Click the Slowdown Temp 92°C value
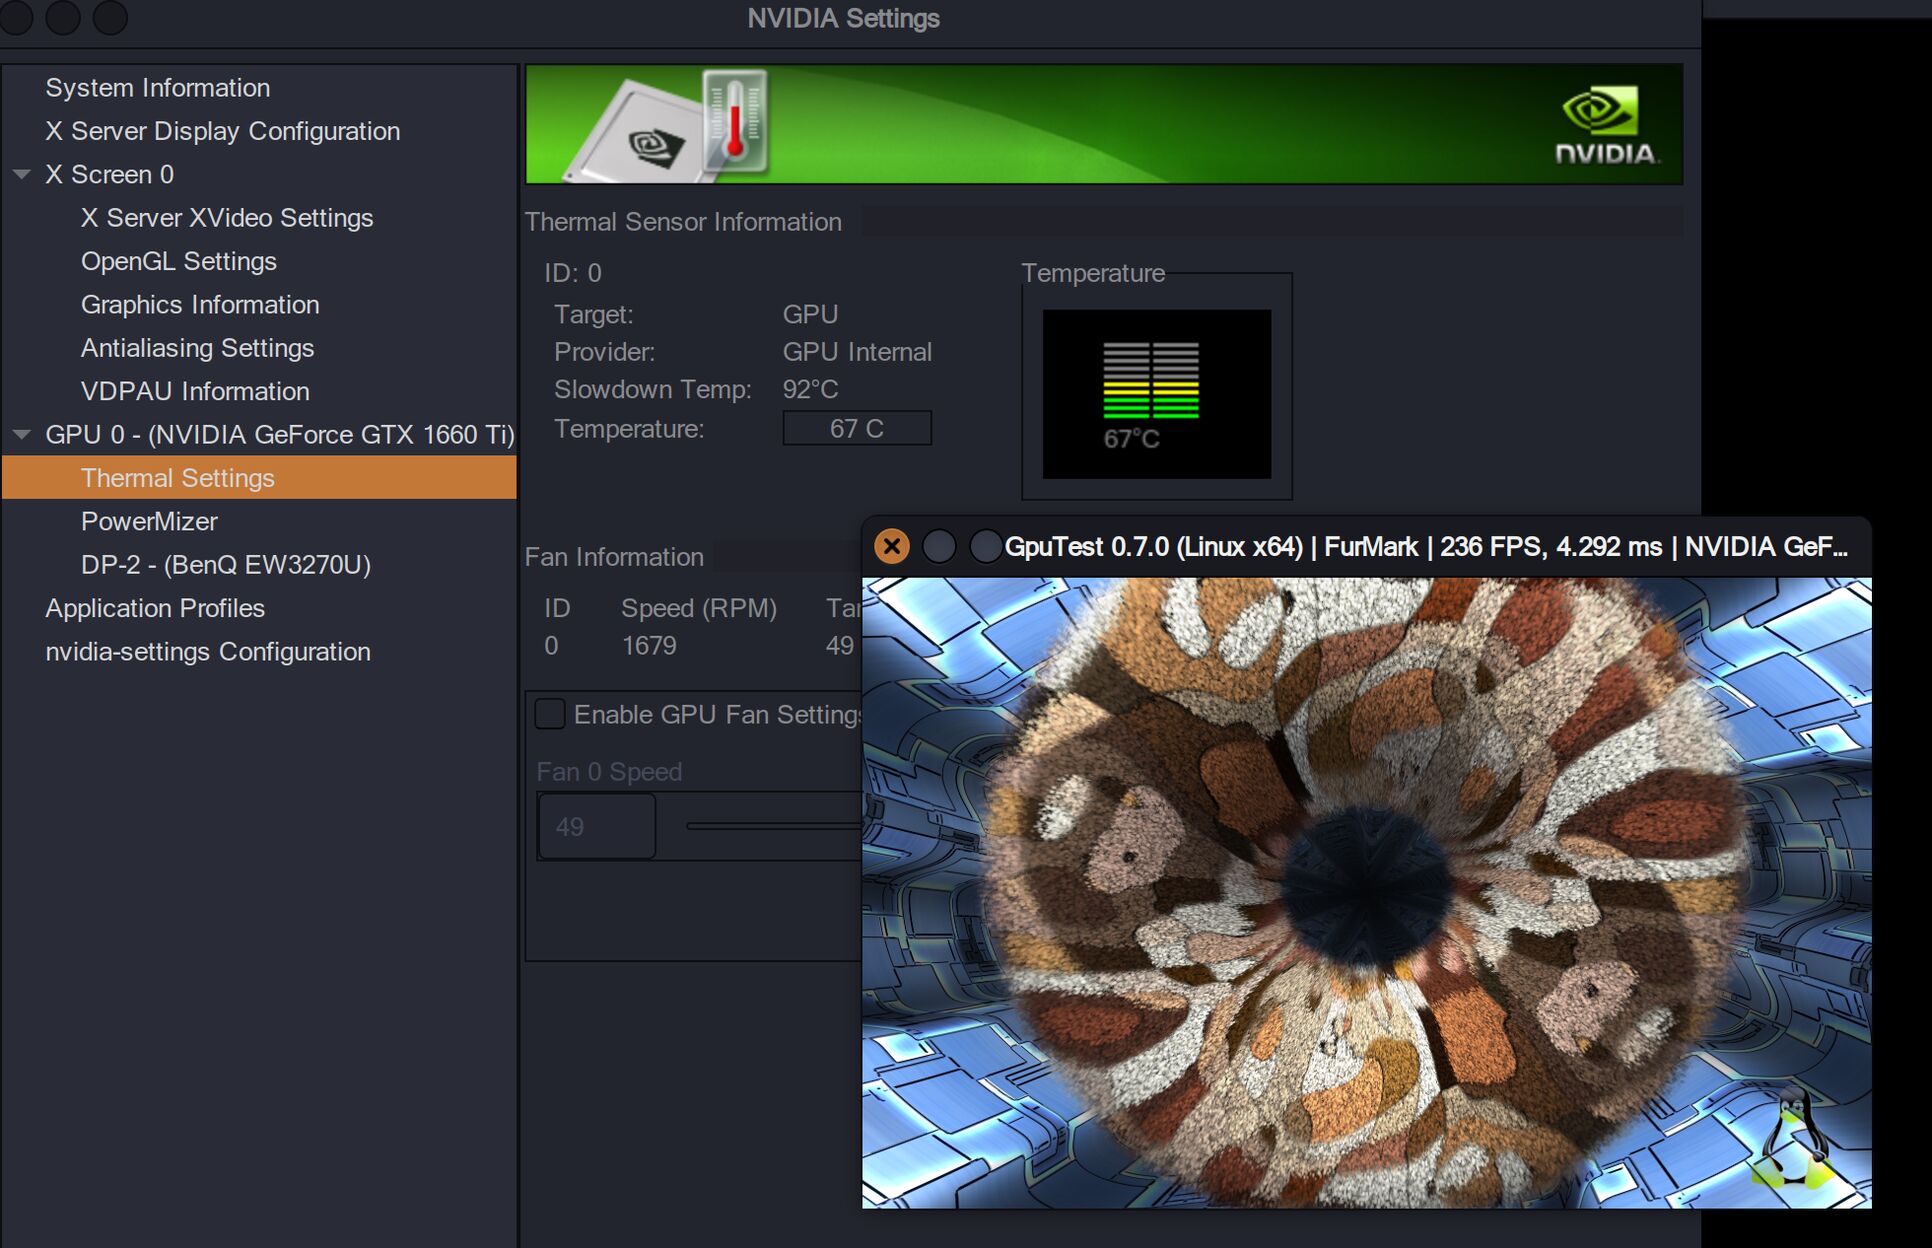 click(x=810, y=389)
